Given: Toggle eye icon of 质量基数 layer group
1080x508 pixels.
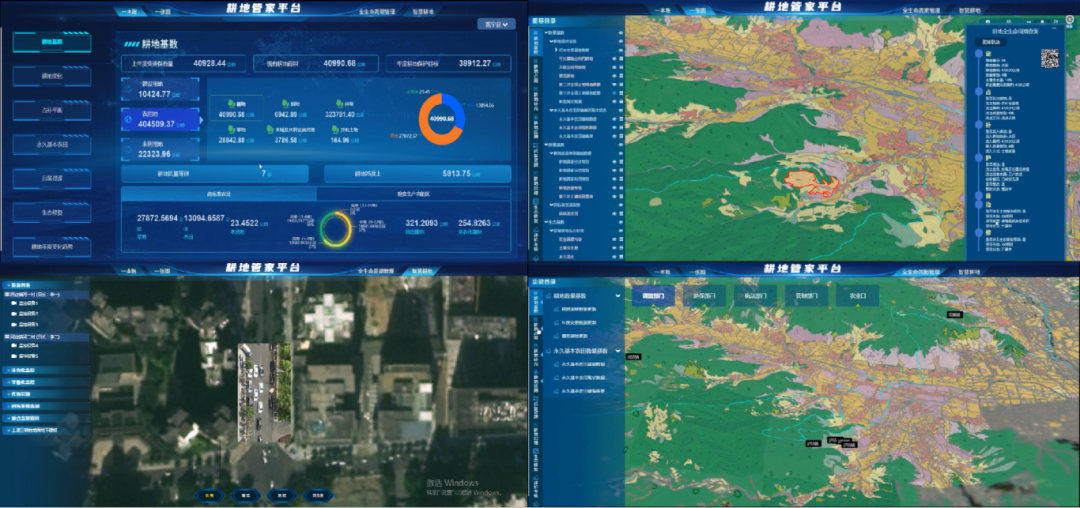Looking at the screenshot, I should coord(621,145).
